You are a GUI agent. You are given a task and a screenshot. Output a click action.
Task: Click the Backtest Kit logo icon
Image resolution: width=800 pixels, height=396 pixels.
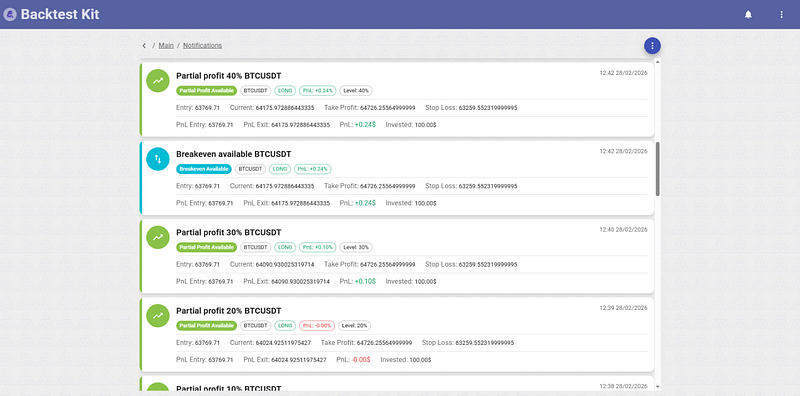(x=10, y=14)
